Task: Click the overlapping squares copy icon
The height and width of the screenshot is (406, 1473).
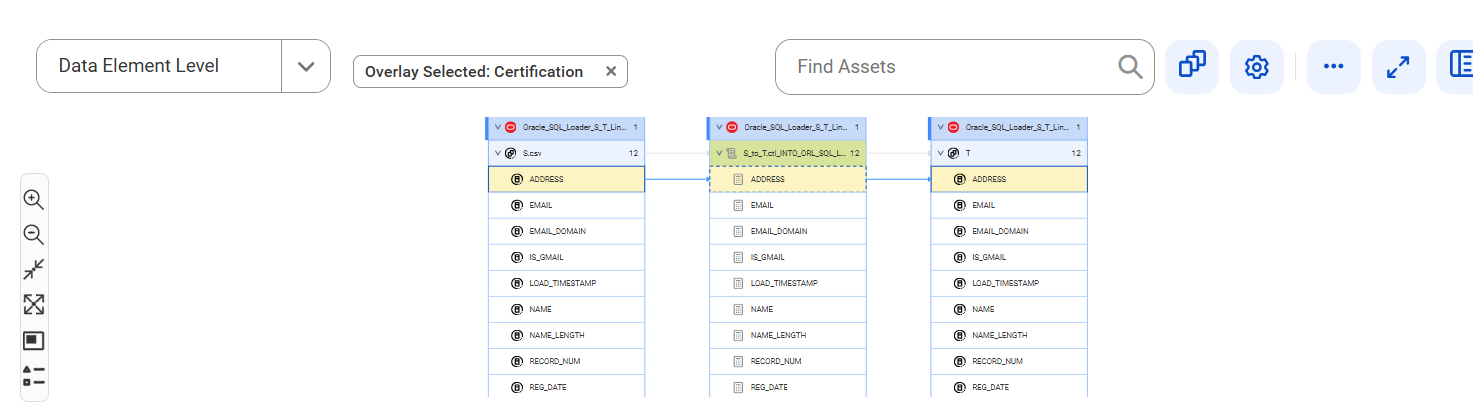Action: pos(1192,67)
